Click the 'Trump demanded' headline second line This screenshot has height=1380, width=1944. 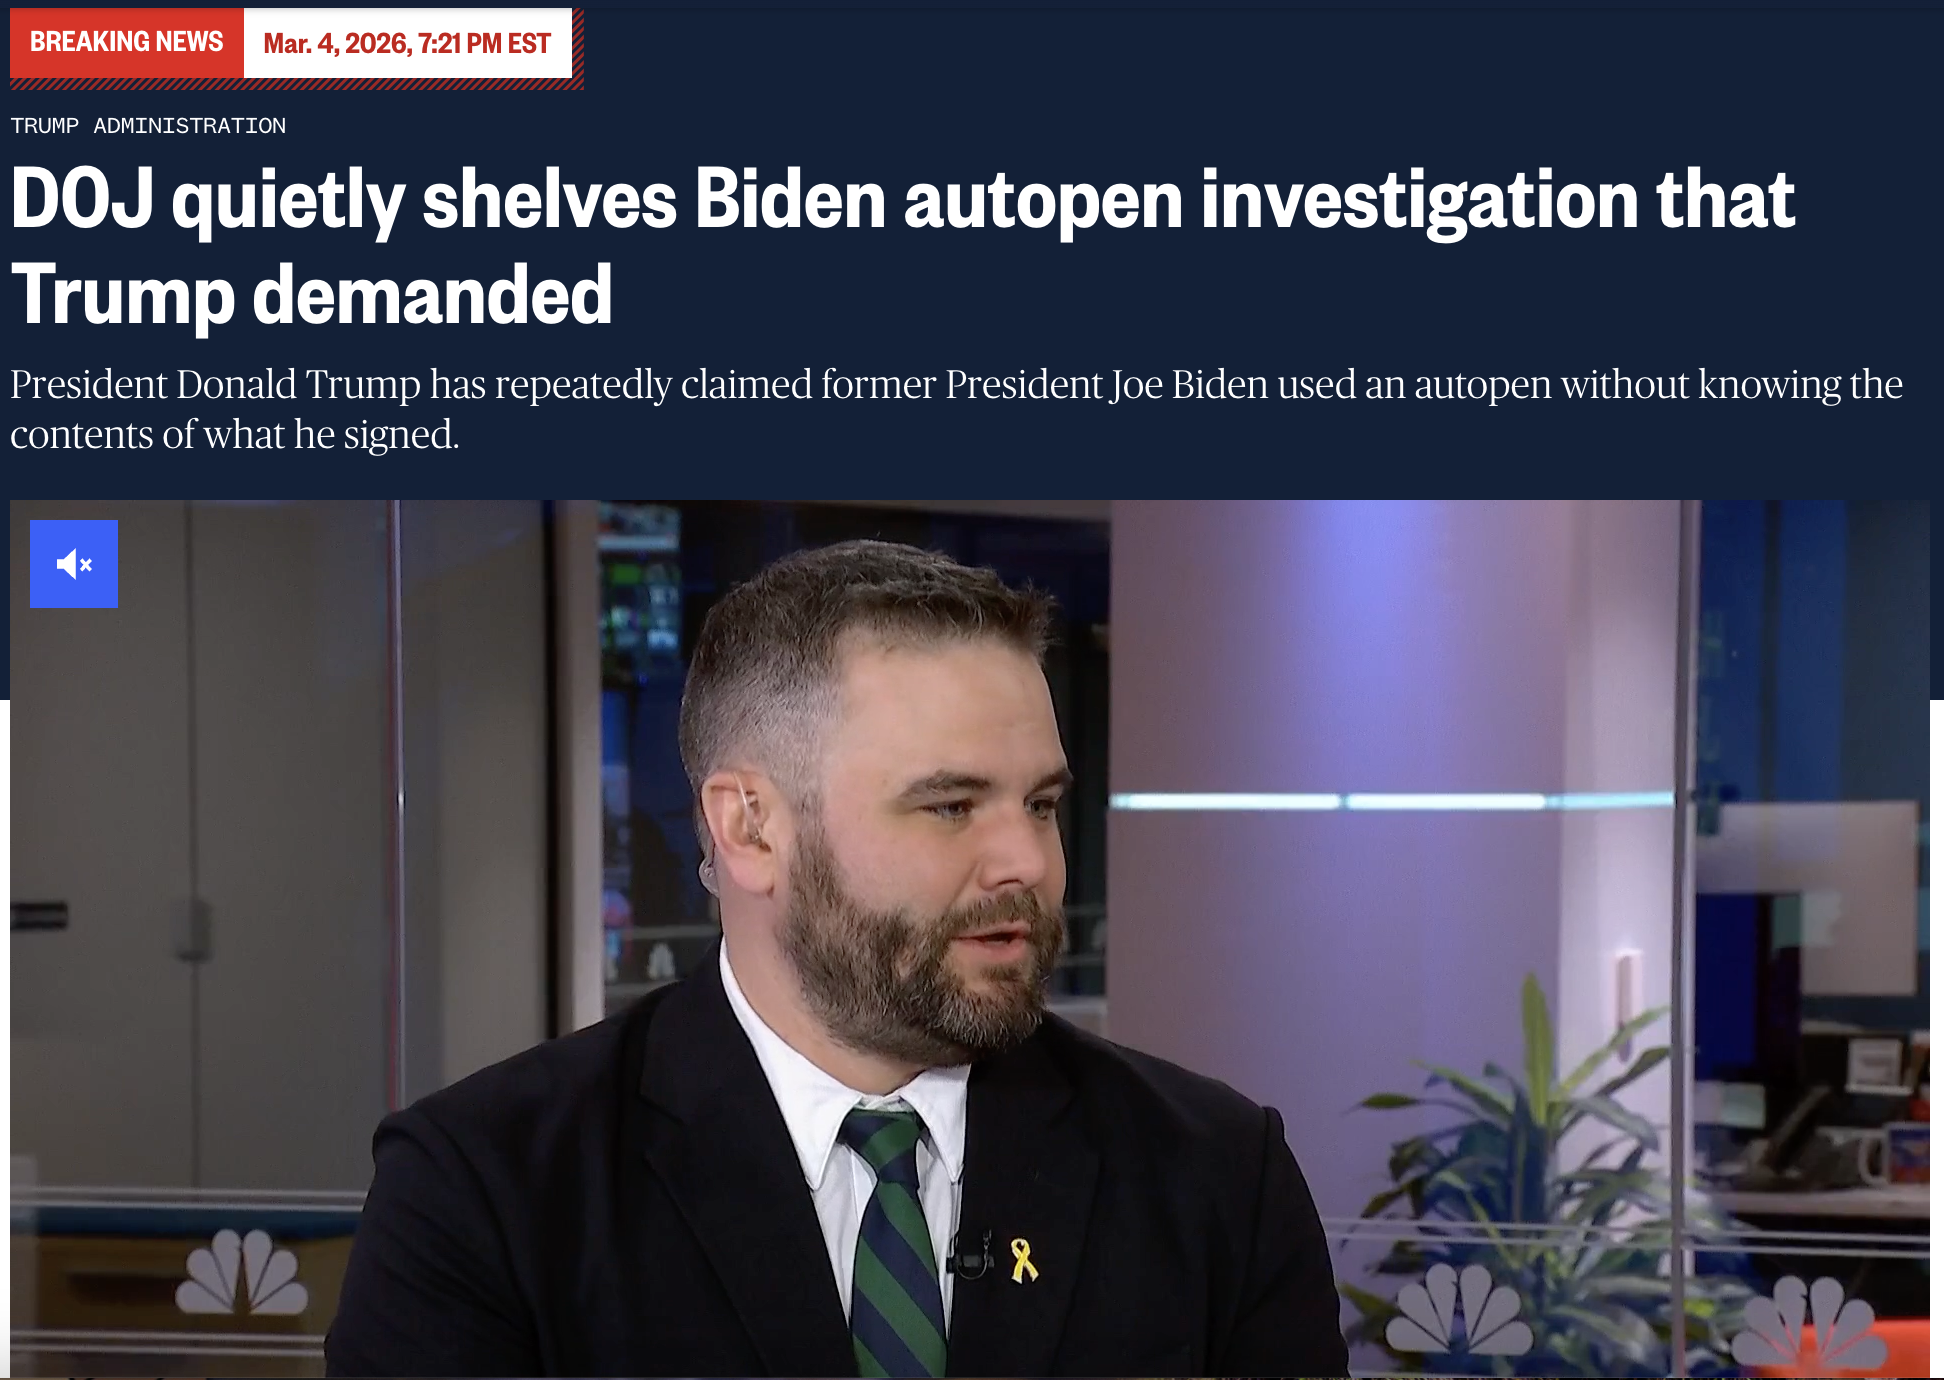click(x=311, y=296)
